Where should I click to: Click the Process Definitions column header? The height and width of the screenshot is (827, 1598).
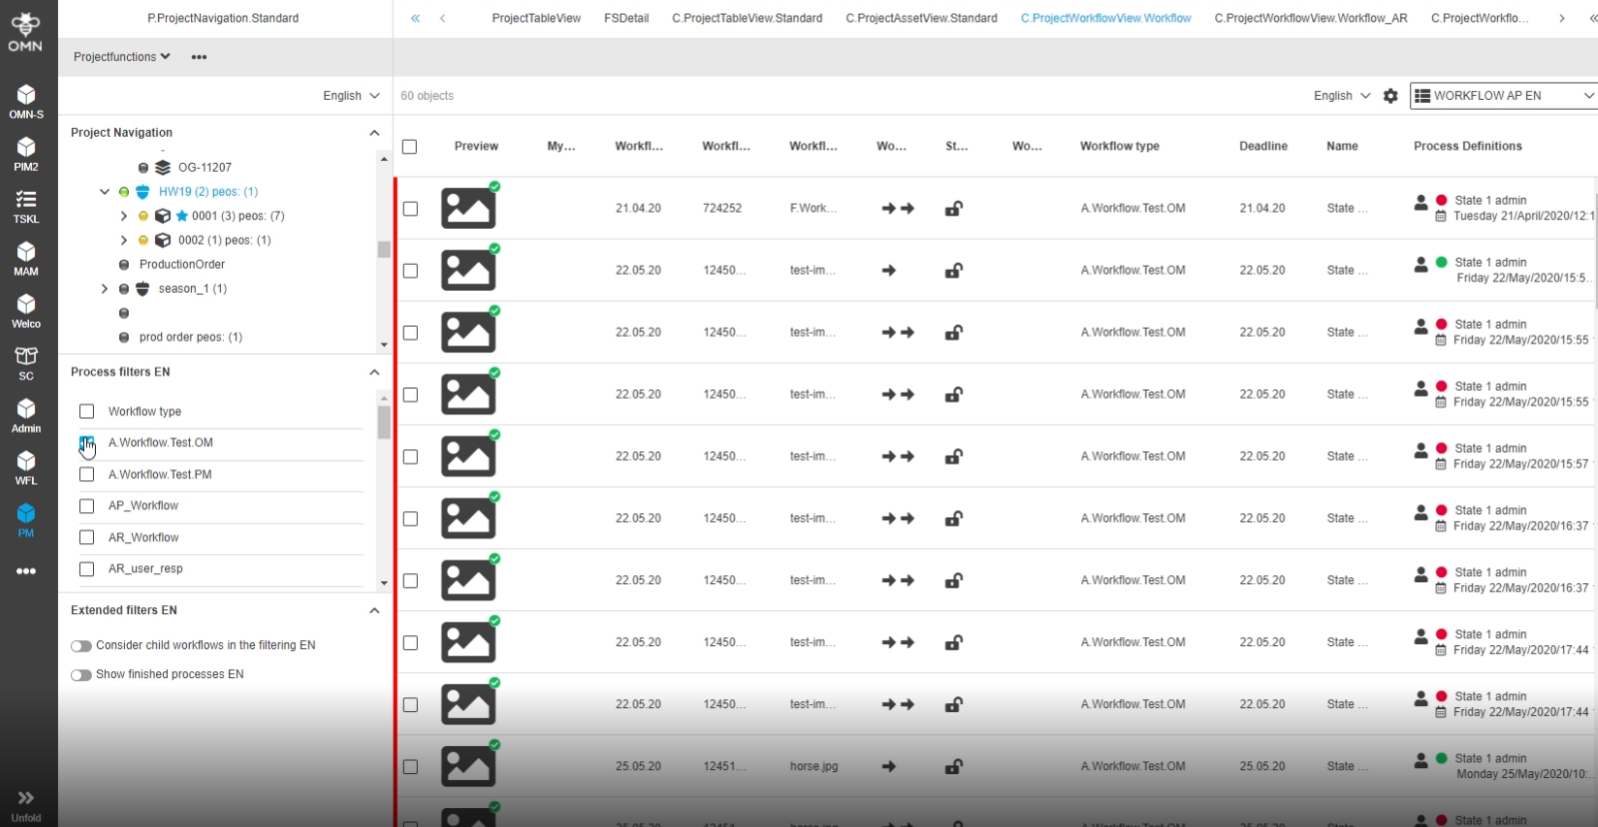[1468, 146]
